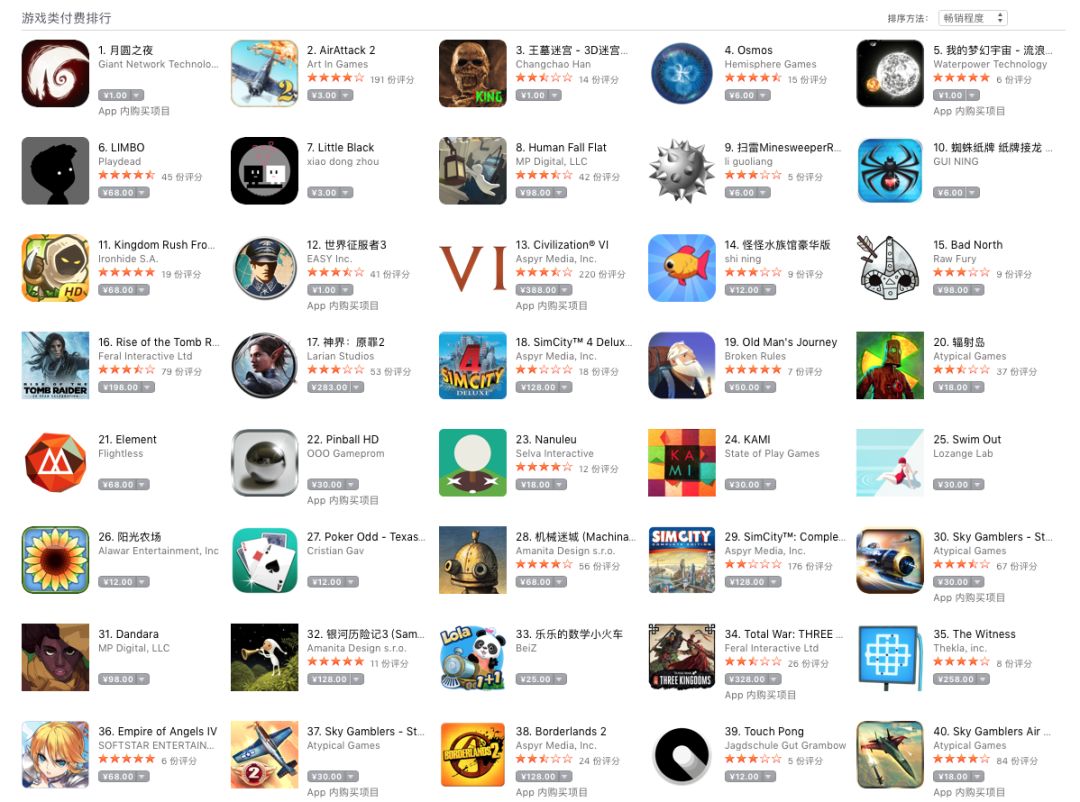Open developer Playdead under LIMBO
This screenshot has height=802, width=1080.
pyautogui.click(x=119, y=161)
